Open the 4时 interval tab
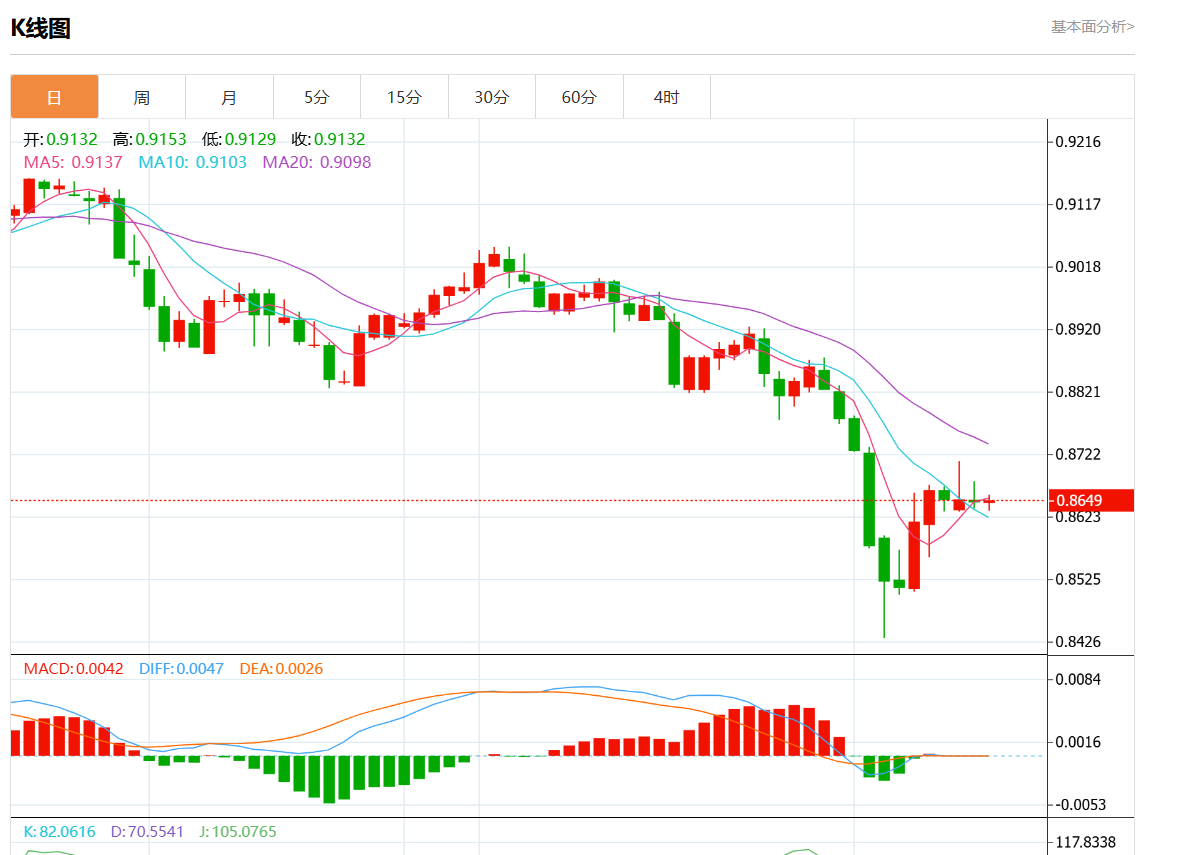Screen dimensions: 1188x855 tap(667, 97)
